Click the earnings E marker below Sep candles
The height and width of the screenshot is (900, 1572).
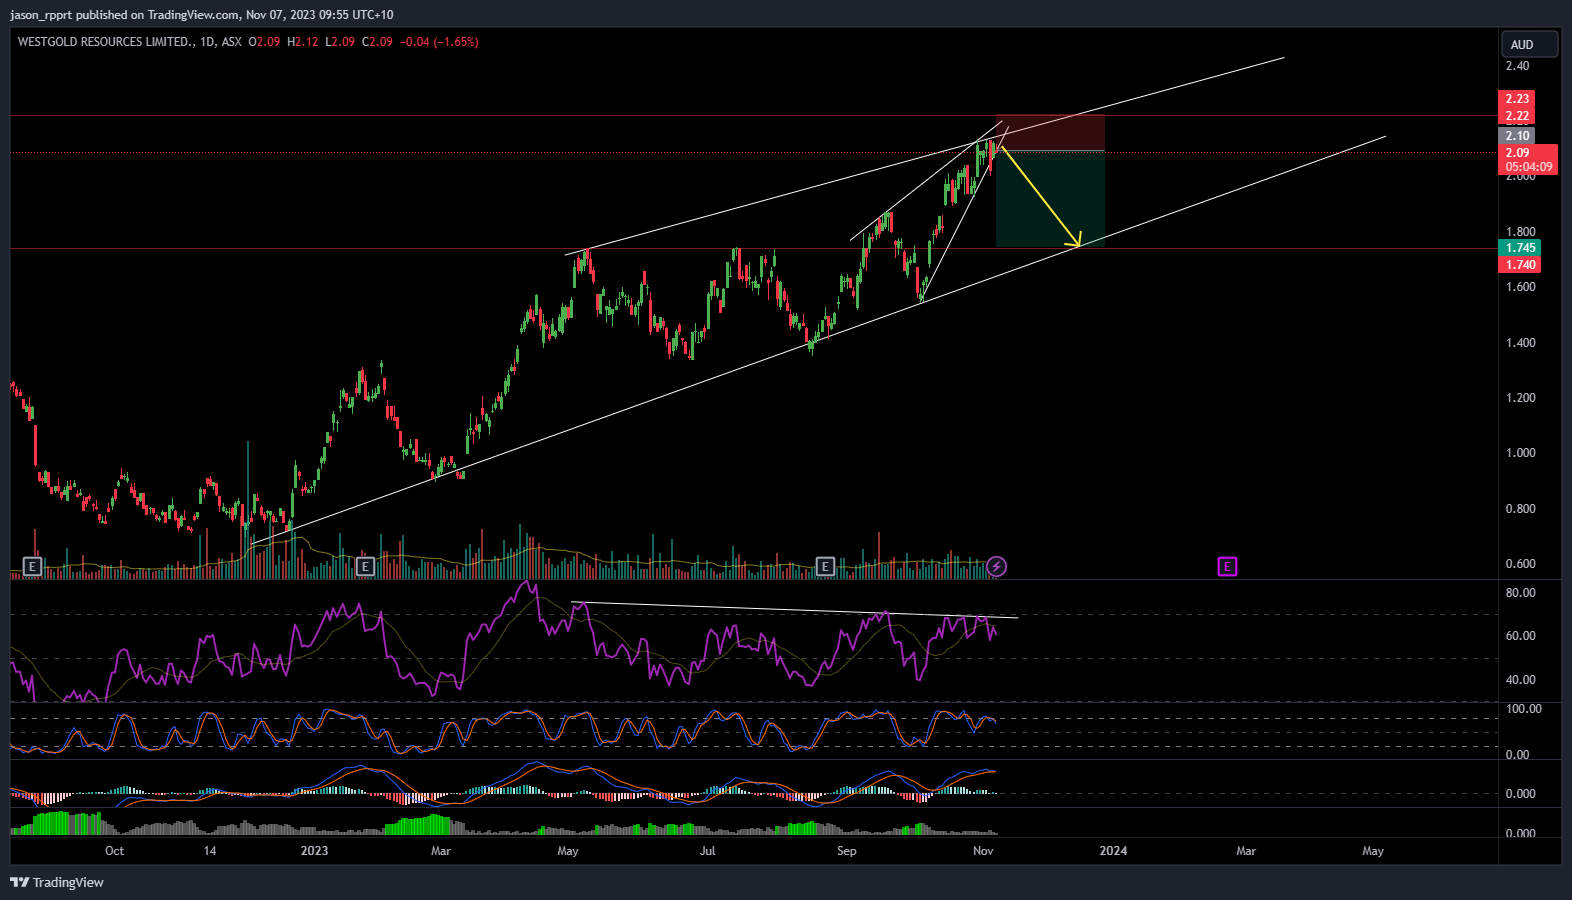click(x=825, y=567)
